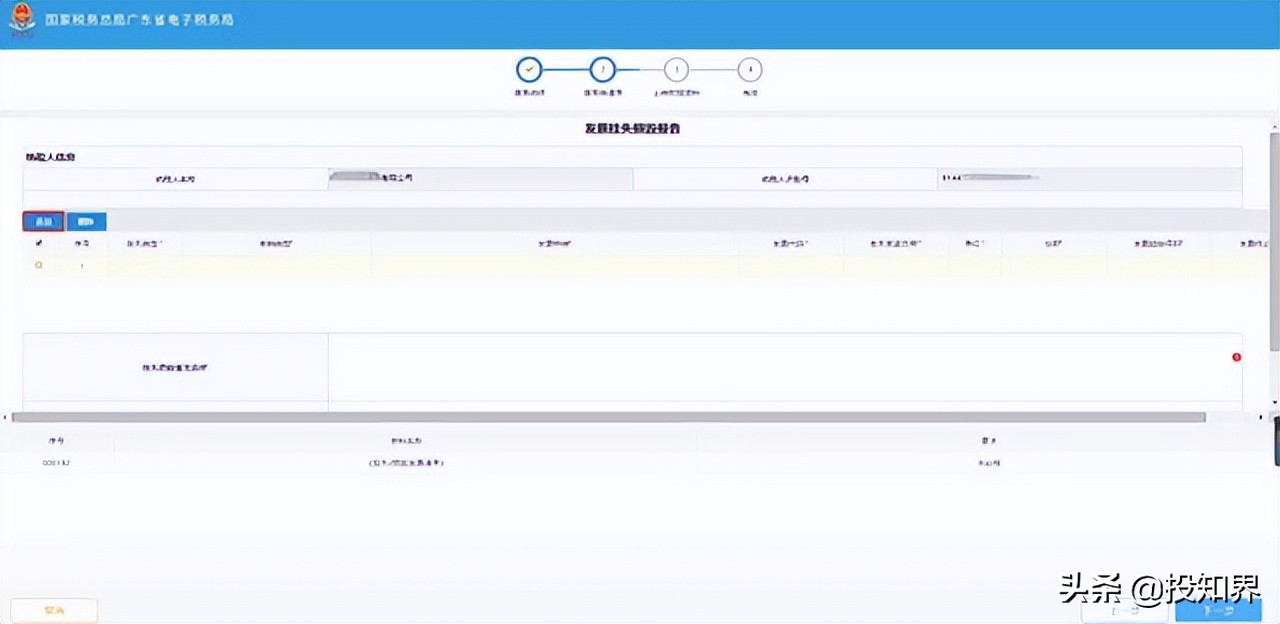Select the final step circle on the right
Image resolution: width=1280 pixels, height=624 pixels.
(750, 70)
